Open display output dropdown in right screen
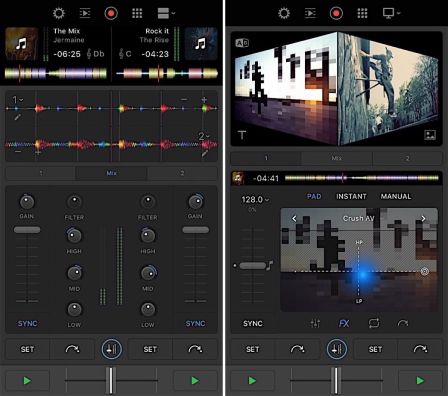448x396 pixels. click(391, 13)
